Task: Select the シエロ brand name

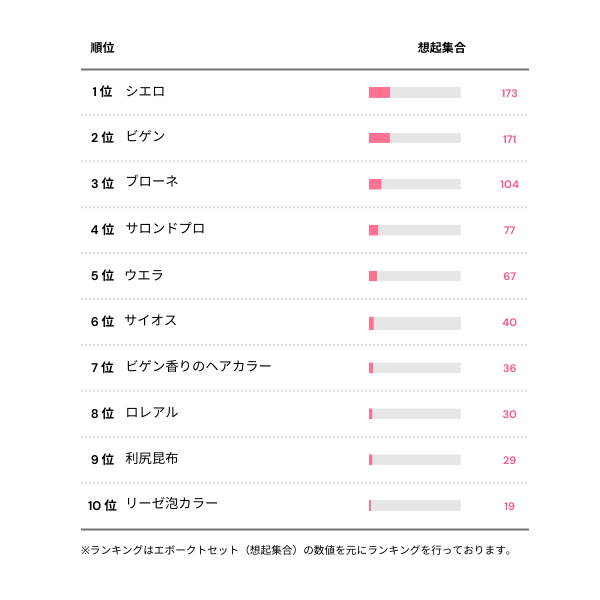Action: (145, 92)
